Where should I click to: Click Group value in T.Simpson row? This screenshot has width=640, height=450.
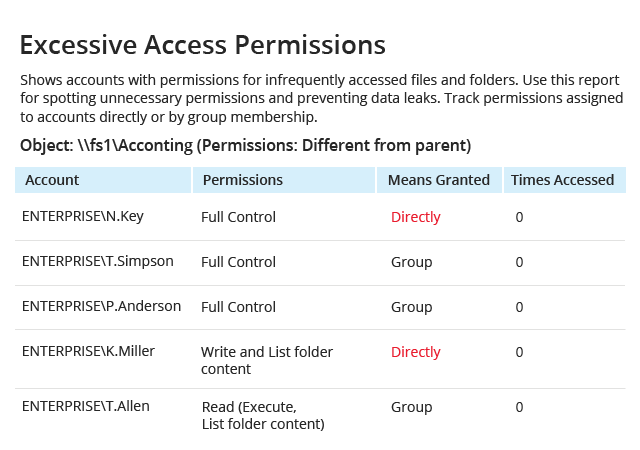point(411,262)
